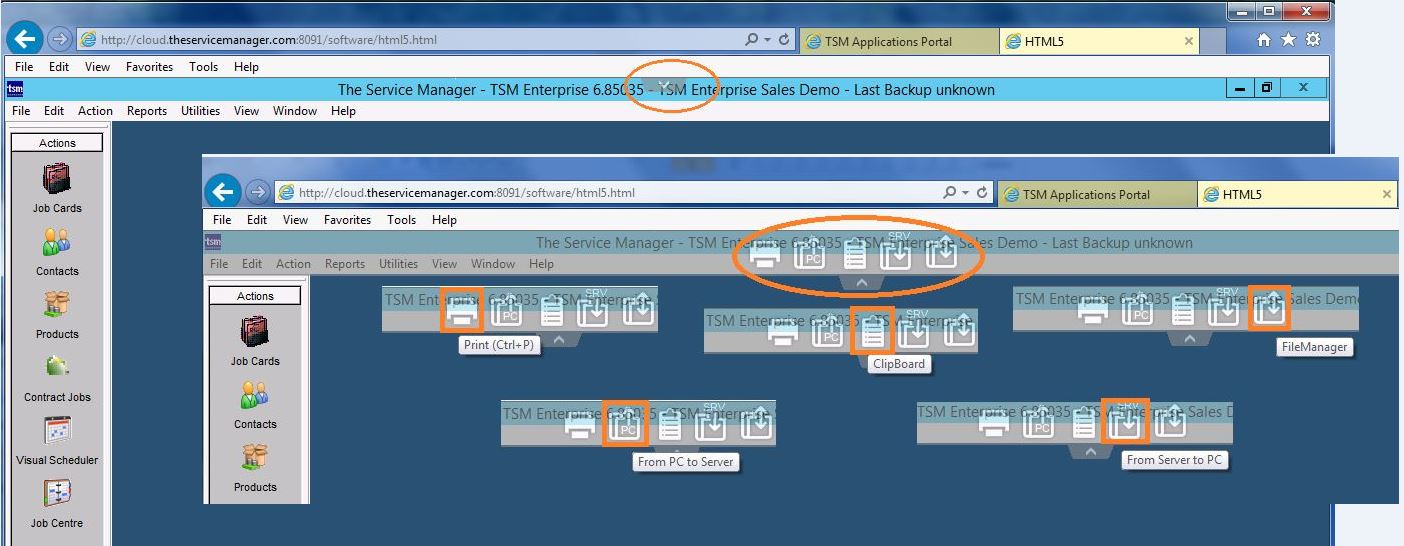The image size is (1404, 546).
Task: Expand the hidden toolbar via the circled title-bar chevron
Action: tap(665, 86)
